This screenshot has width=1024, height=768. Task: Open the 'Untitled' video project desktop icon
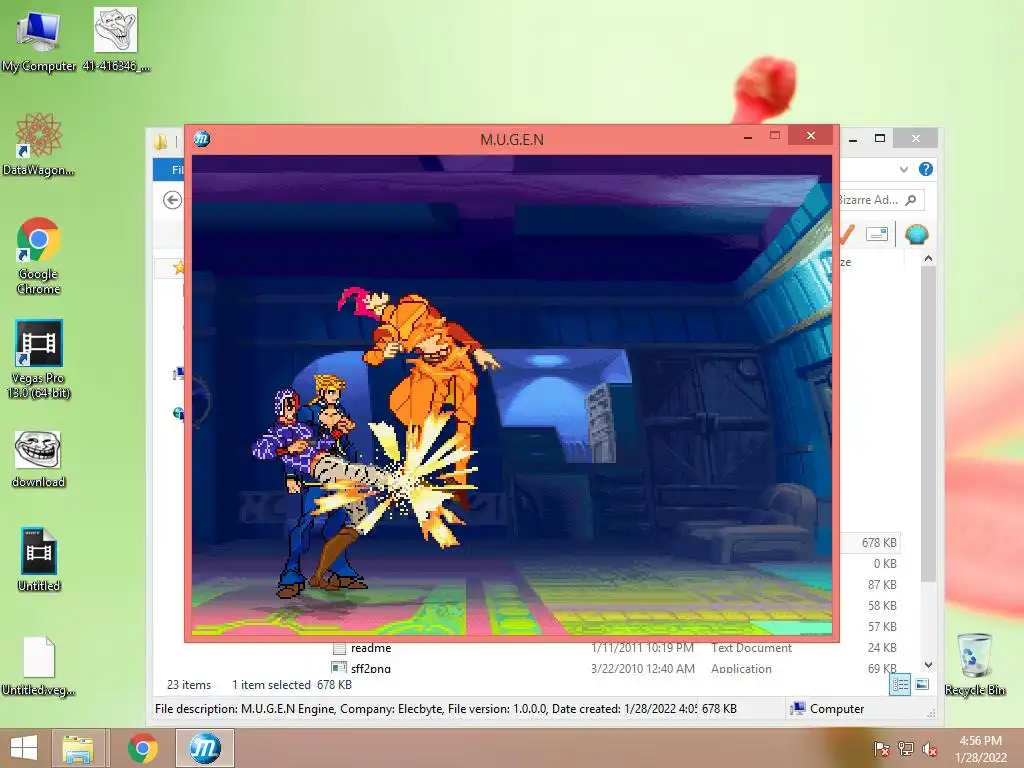coord(38,560)
